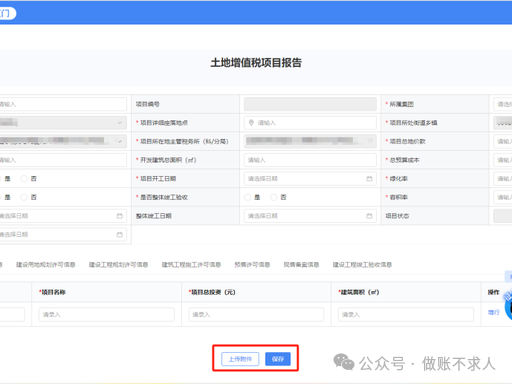Click the 土地增值税项目报告 title
The width and height of the screenshot is (512, 384).
point(256,63)
